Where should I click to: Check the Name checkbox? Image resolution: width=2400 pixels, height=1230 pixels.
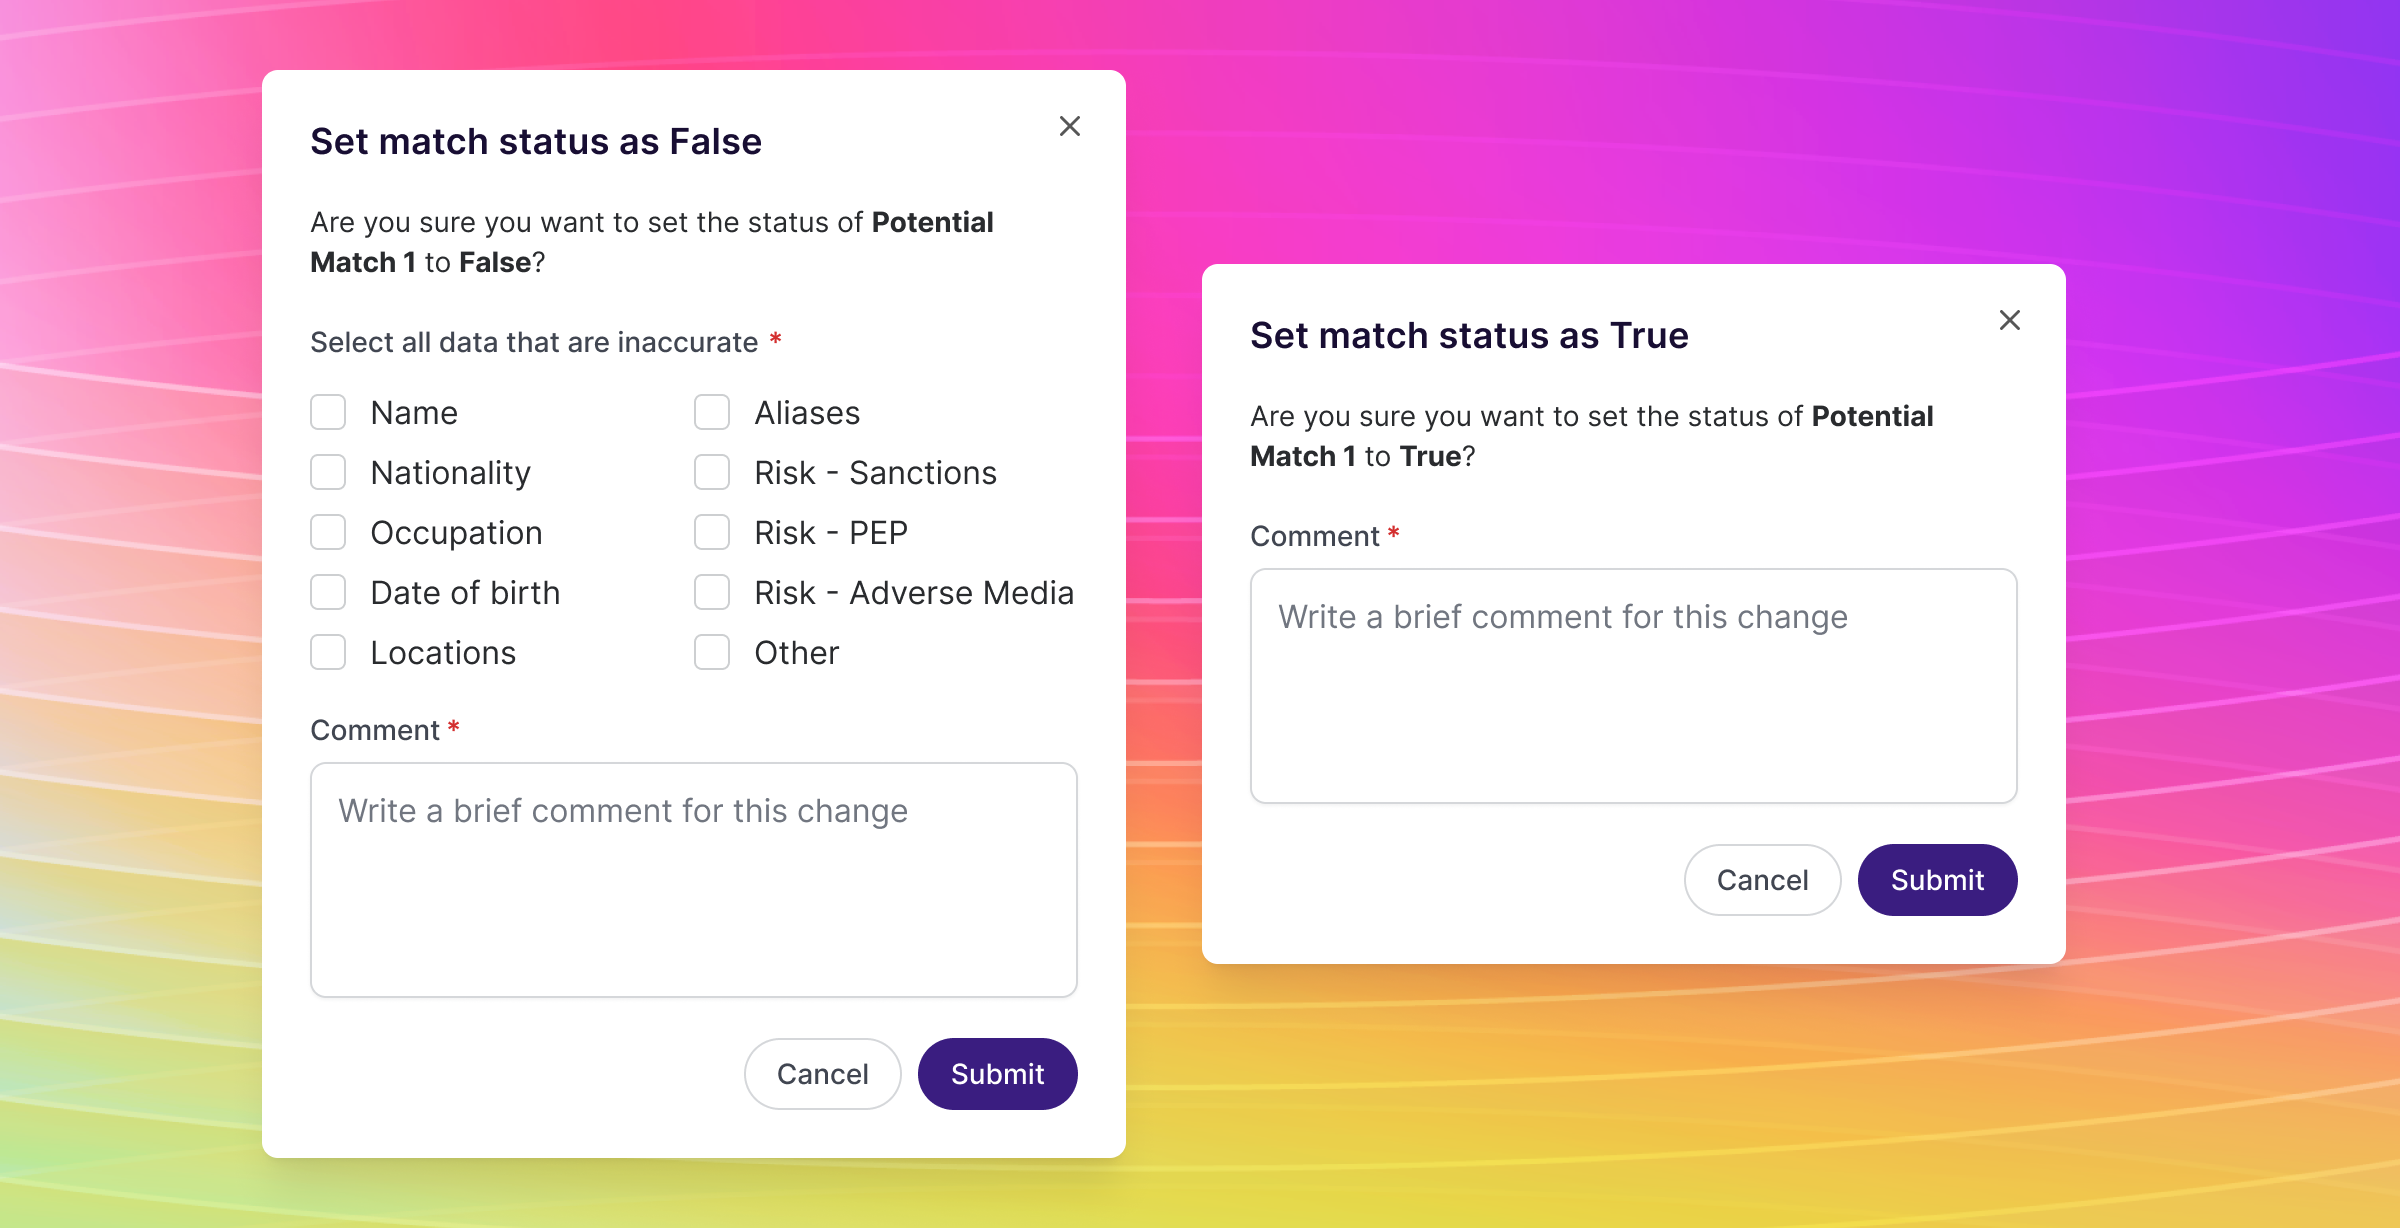[328, 413]
